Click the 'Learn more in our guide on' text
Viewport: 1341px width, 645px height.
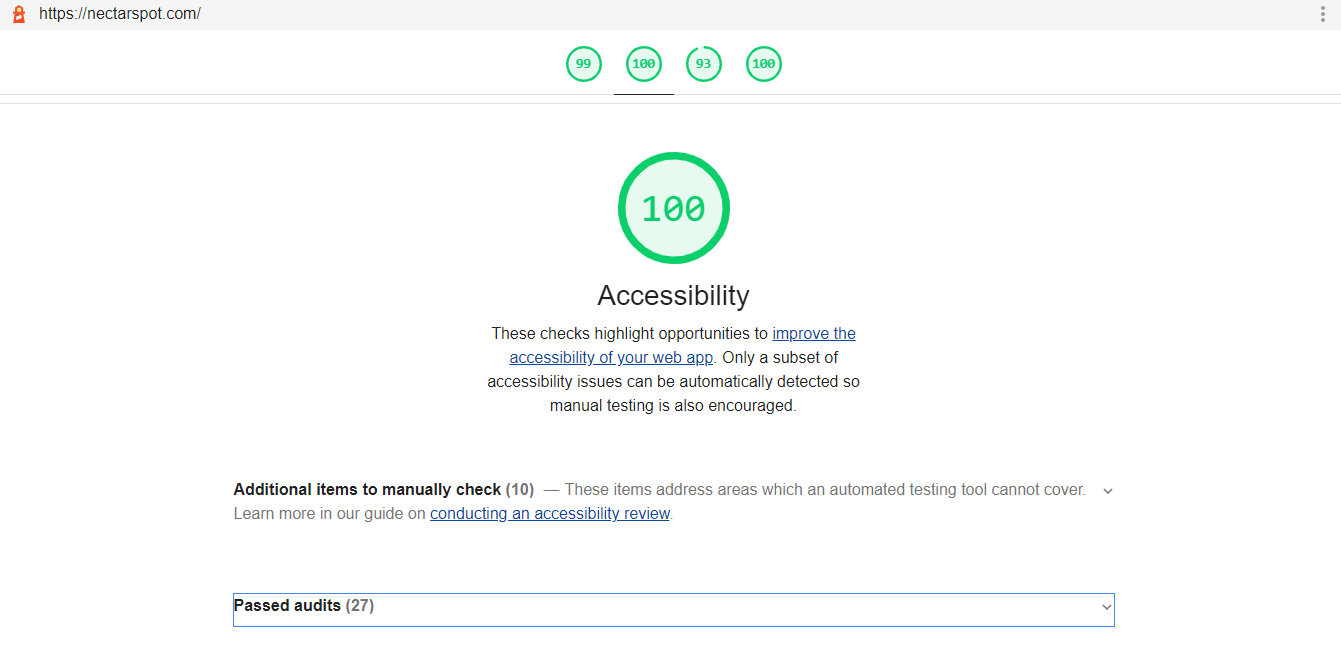click(x=329, y=514)
